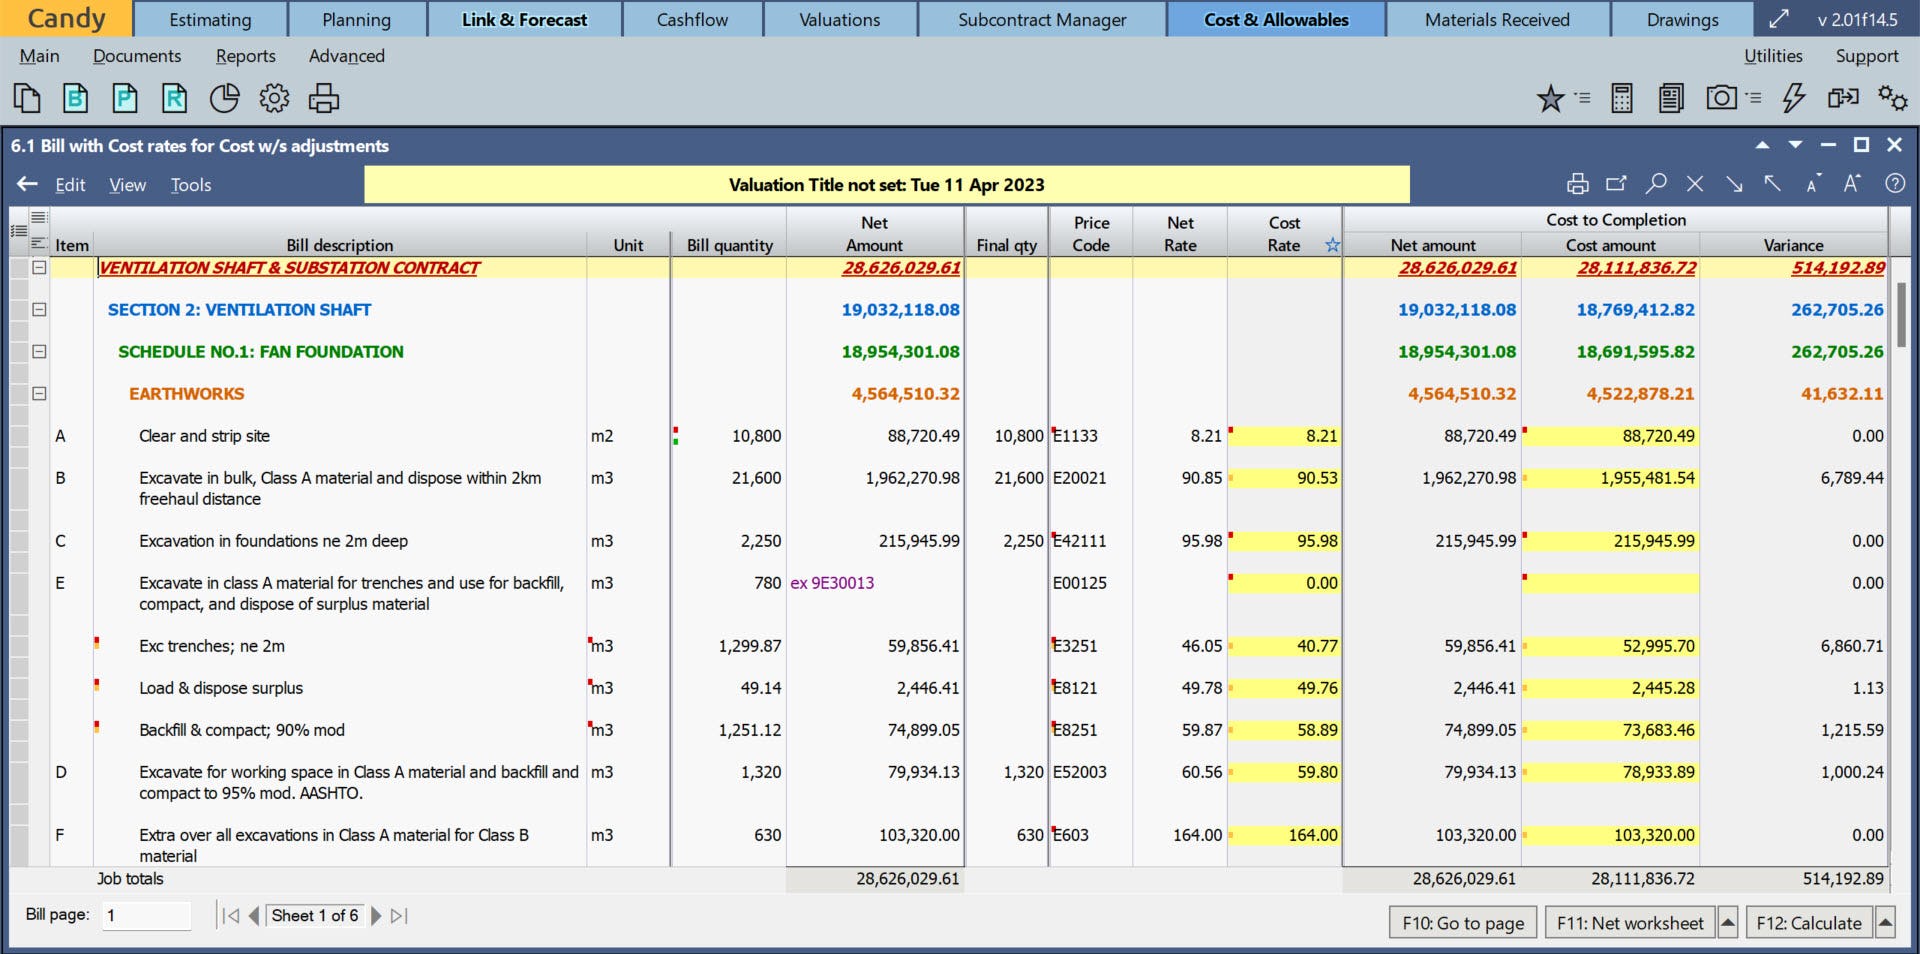Click the back arrow beside Edit
This screenshot has height=954, width=1920.
pyautogui.click(x=28, y=184)
